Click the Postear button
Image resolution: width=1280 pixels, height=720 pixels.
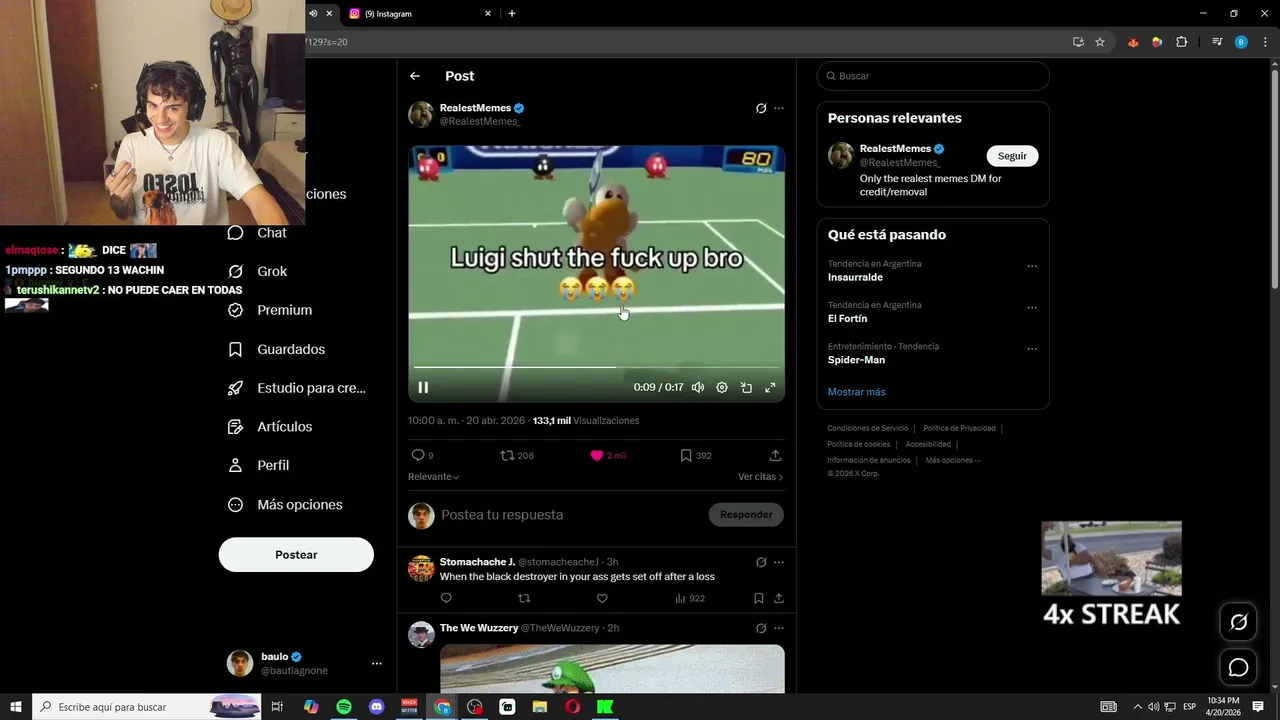(x=296, y=555)
